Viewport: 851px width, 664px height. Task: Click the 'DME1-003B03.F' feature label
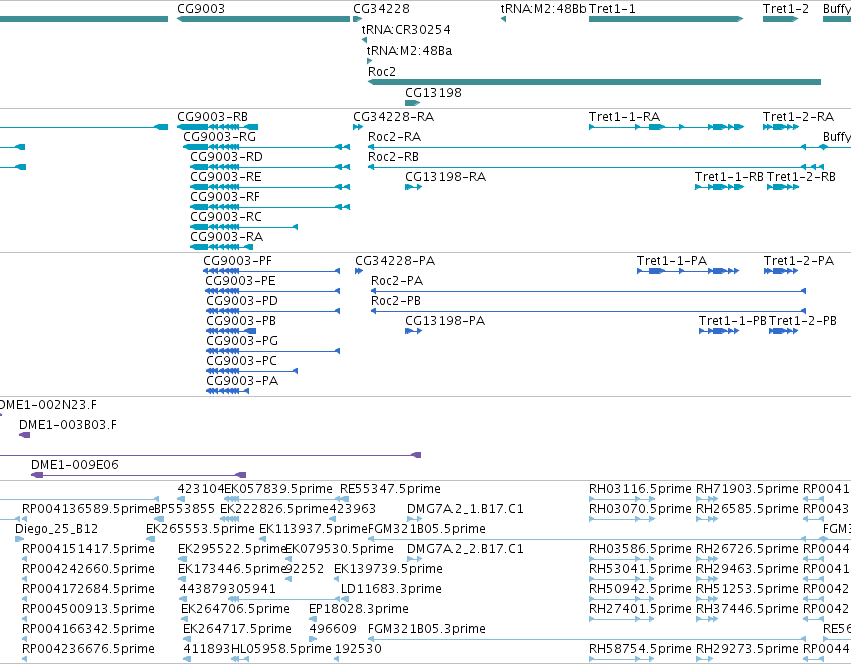pyautogui.click(x=68, y=425)
